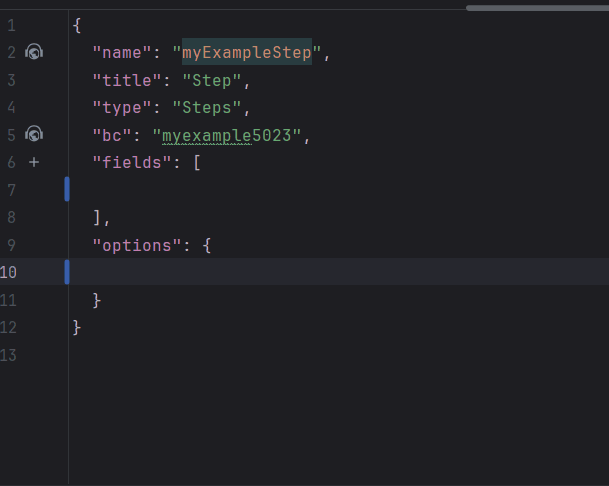Click the plus gutter icon beside "fields"

coord(33,161)
